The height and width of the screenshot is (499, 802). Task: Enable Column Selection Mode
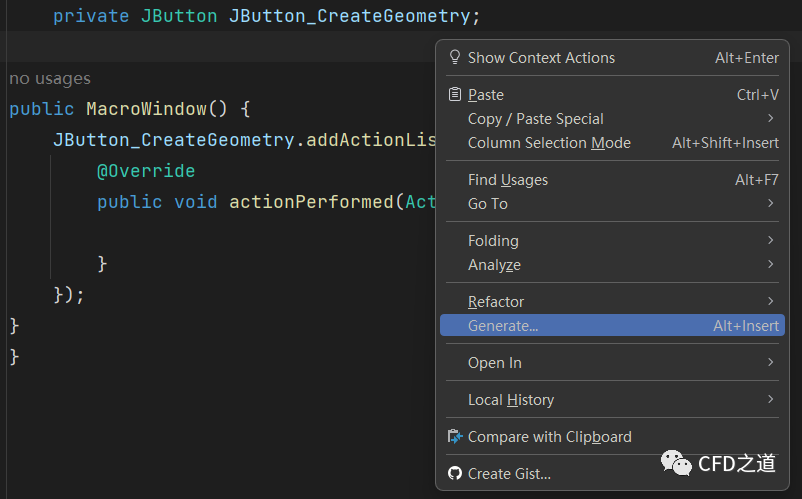(x=549, y=143)
